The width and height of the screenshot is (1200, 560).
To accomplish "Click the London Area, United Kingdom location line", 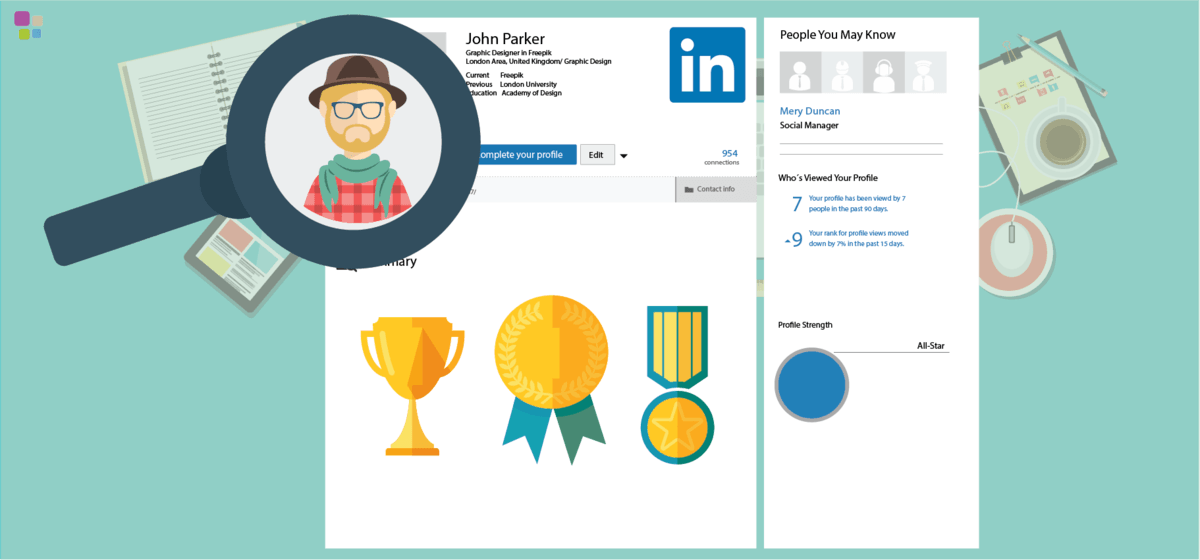I will [538, 61].
